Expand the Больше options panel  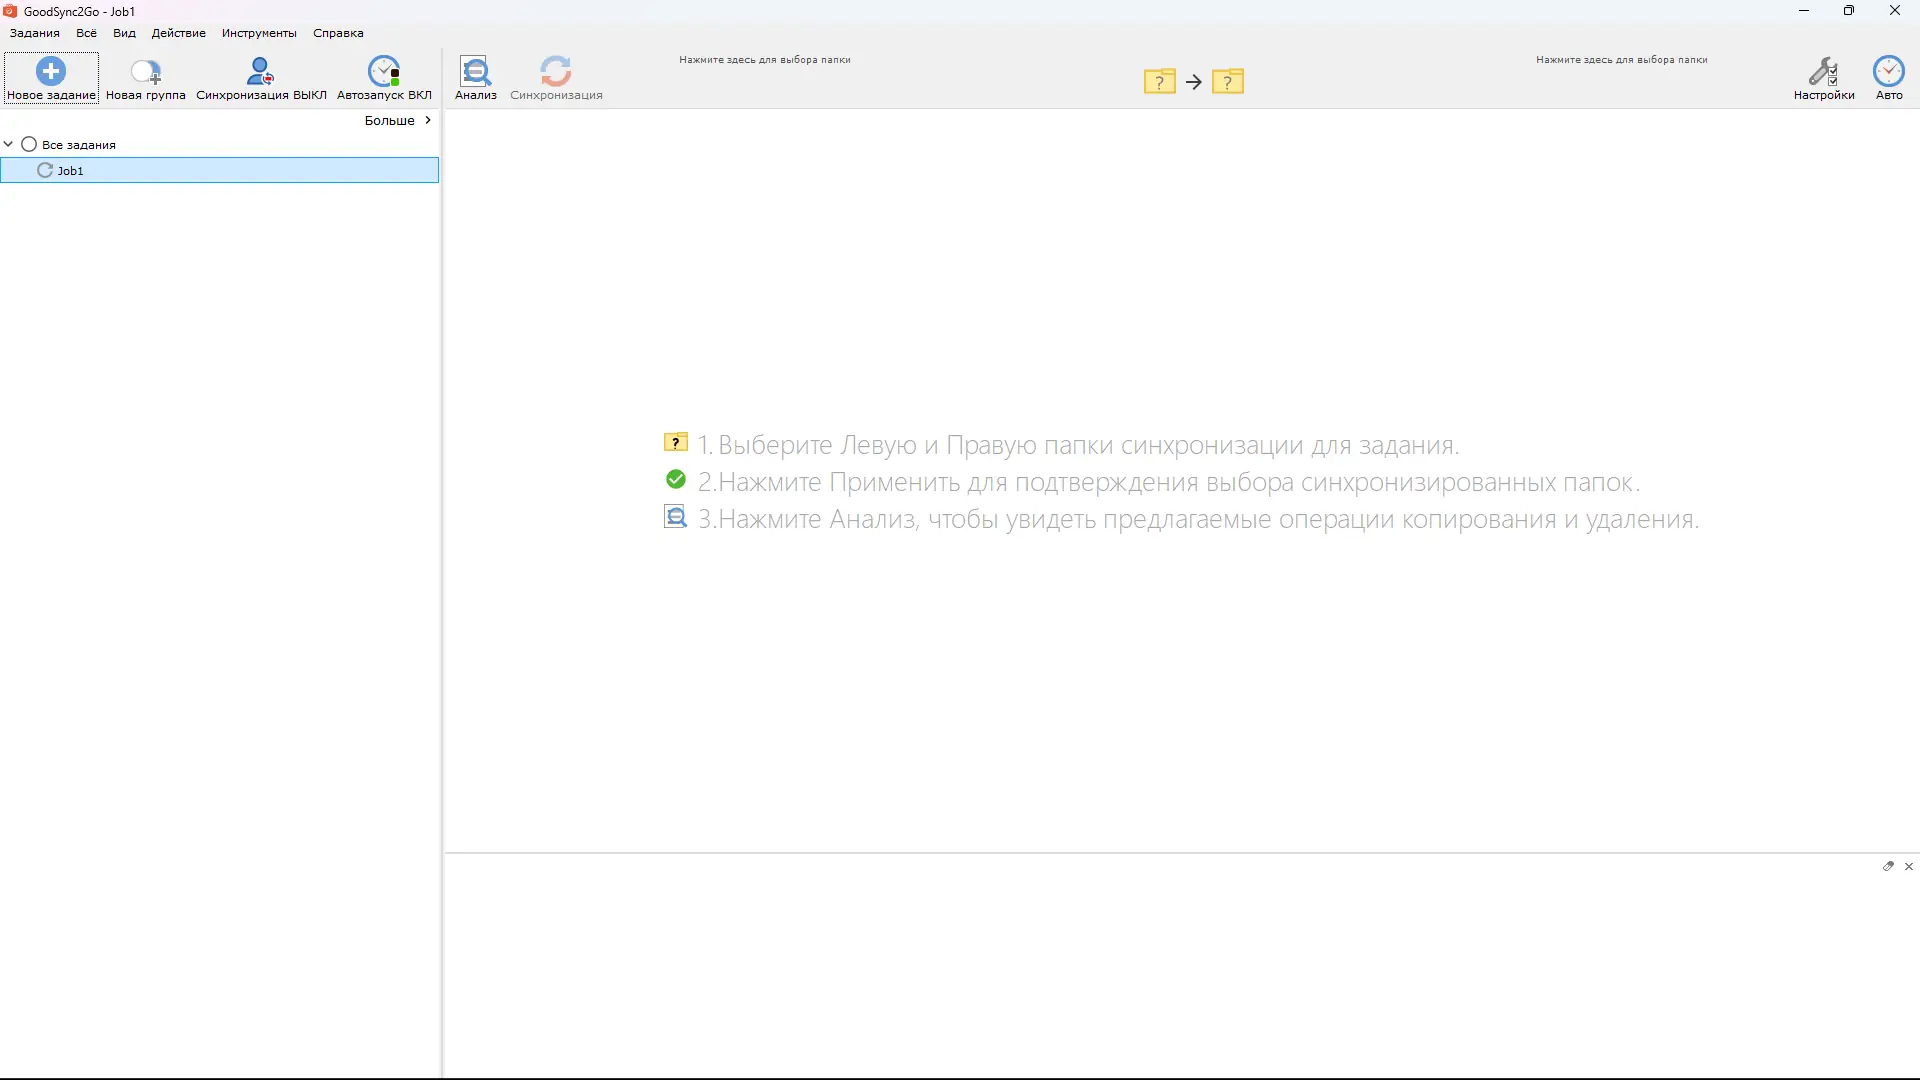pos(395,120)
